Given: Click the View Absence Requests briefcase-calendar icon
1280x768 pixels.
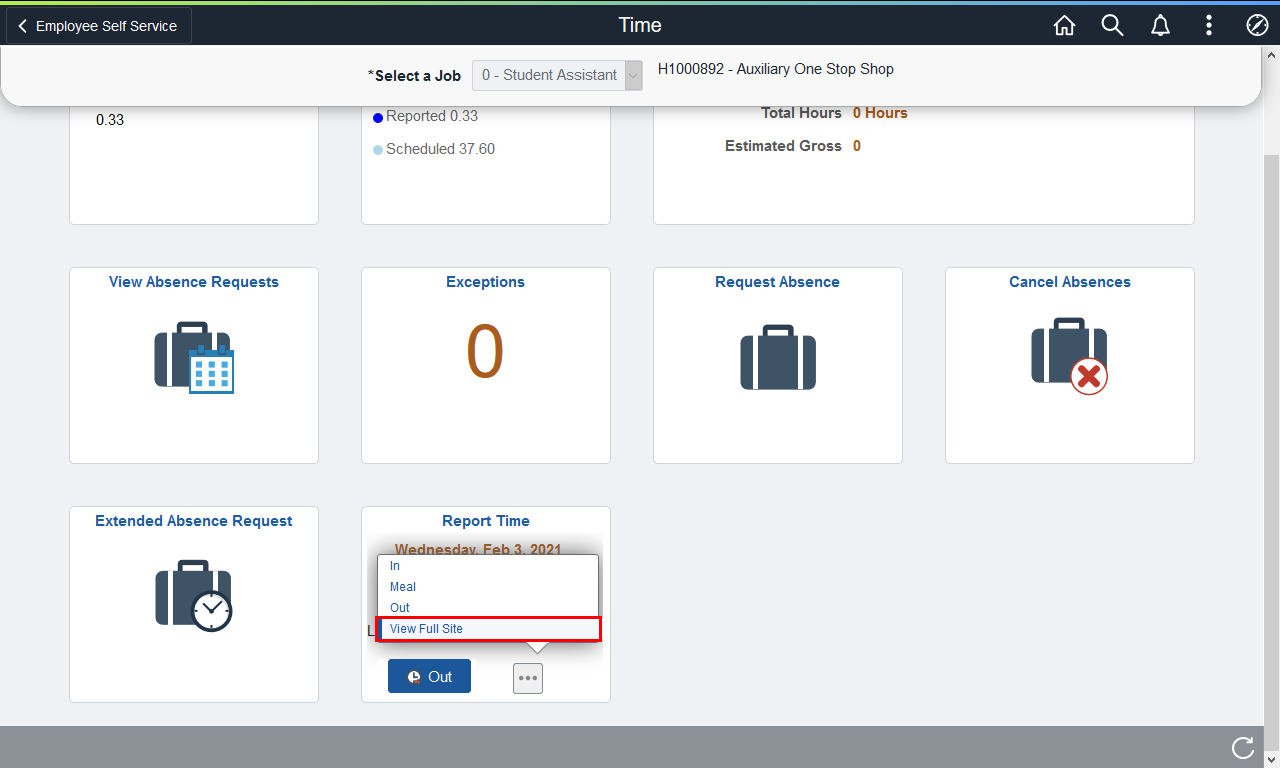Looking at the screenshot, I should click(193, 357).
